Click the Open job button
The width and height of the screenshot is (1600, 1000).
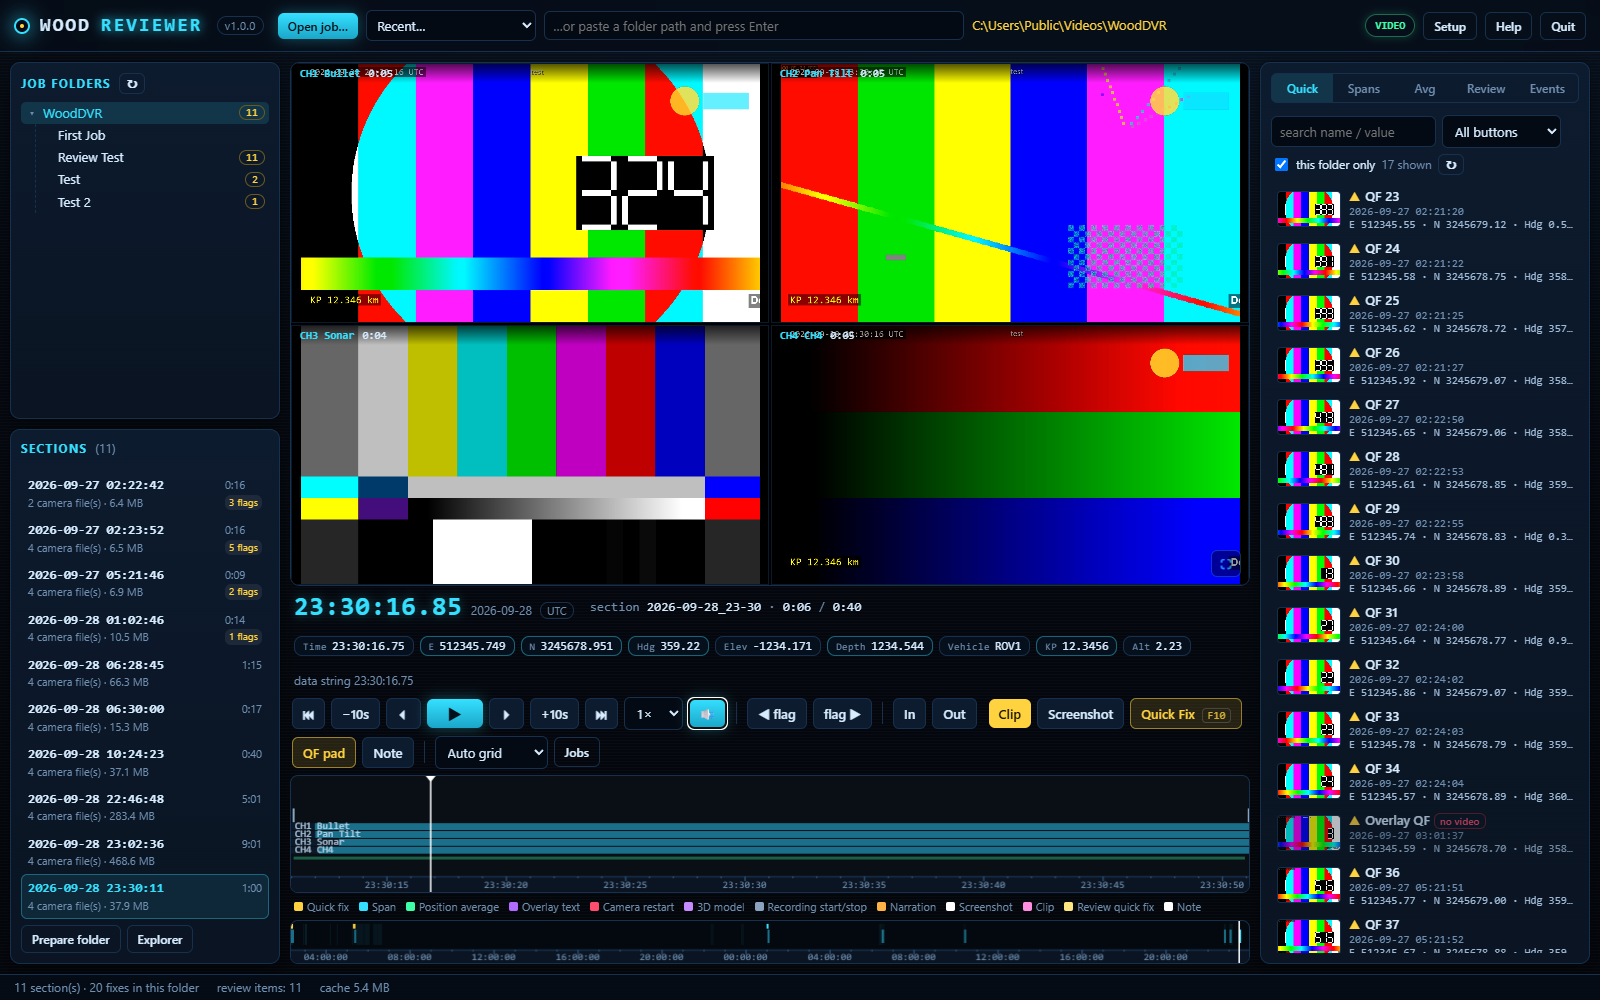[318, 26]
